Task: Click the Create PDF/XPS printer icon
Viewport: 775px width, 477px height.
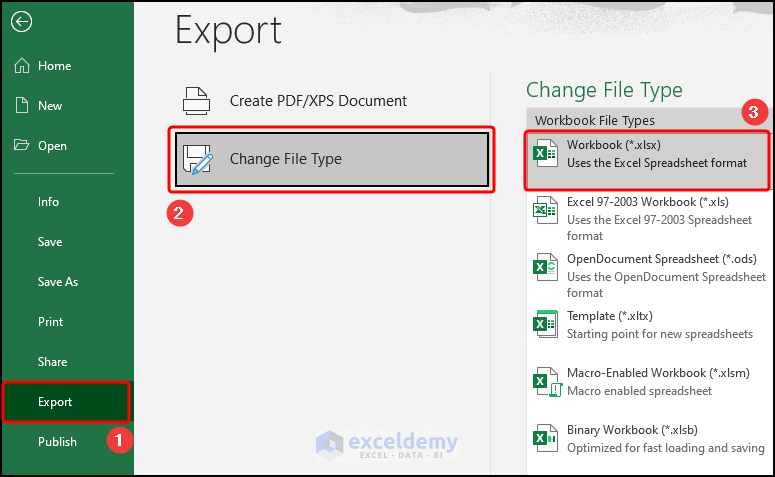Action: pos(196,101)
